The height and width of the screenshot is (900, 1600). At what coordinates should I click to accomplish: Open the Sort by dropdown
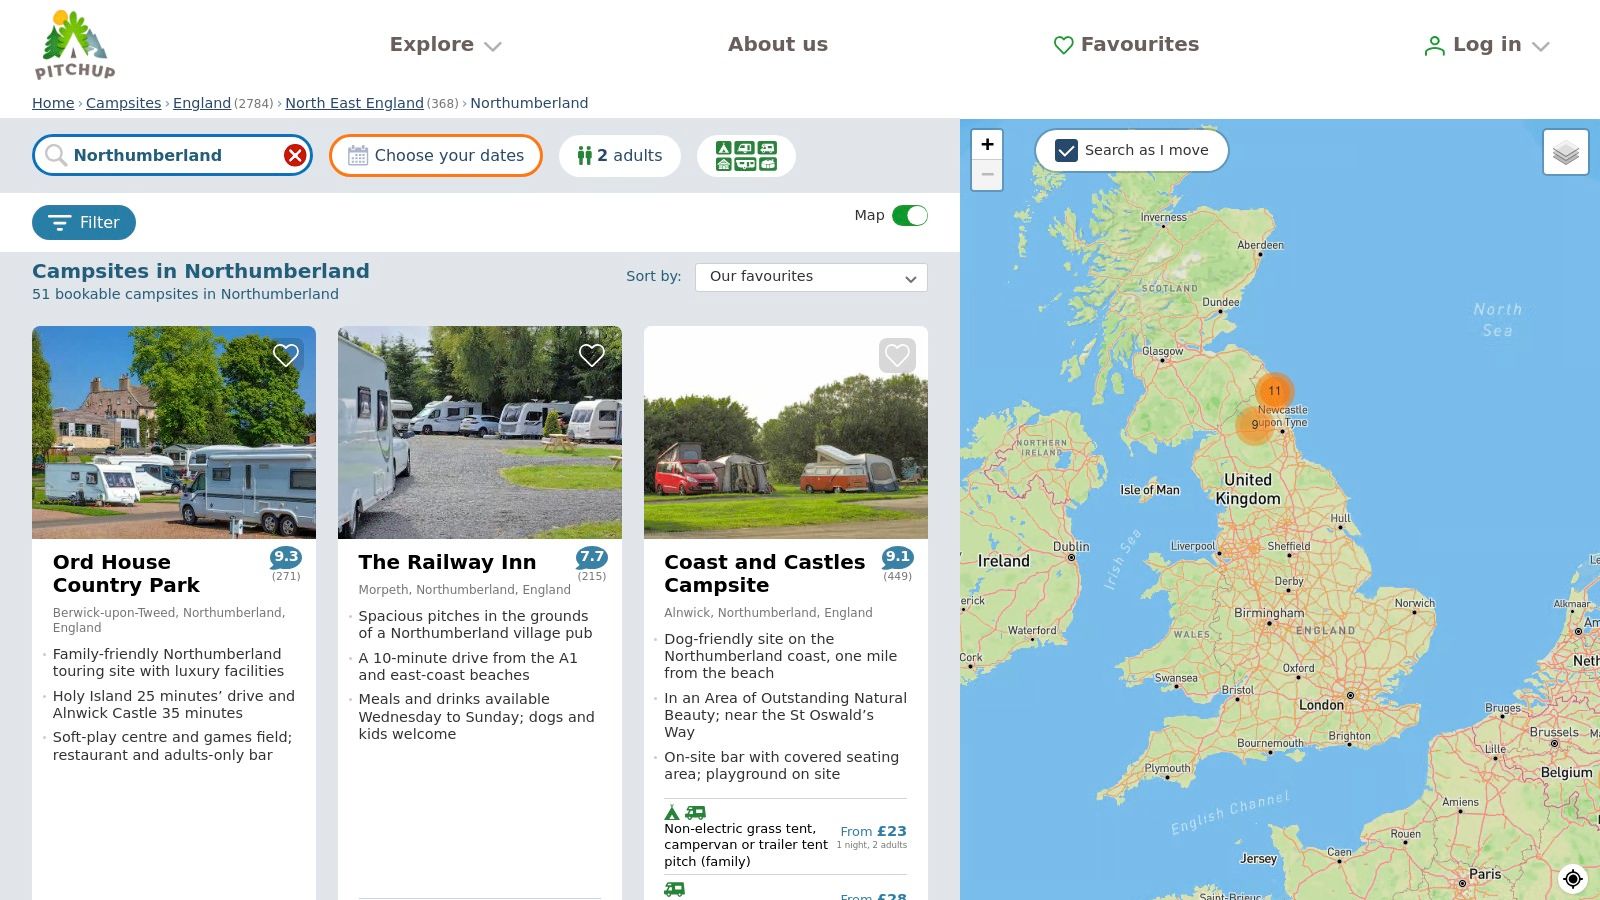pos(811,277)
